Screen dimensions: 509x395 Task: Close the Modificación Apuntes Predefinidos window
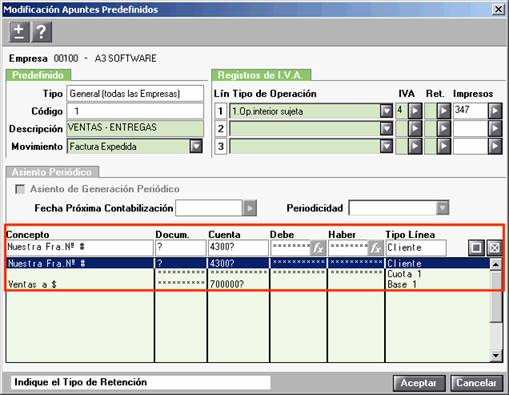pos(498,9)
